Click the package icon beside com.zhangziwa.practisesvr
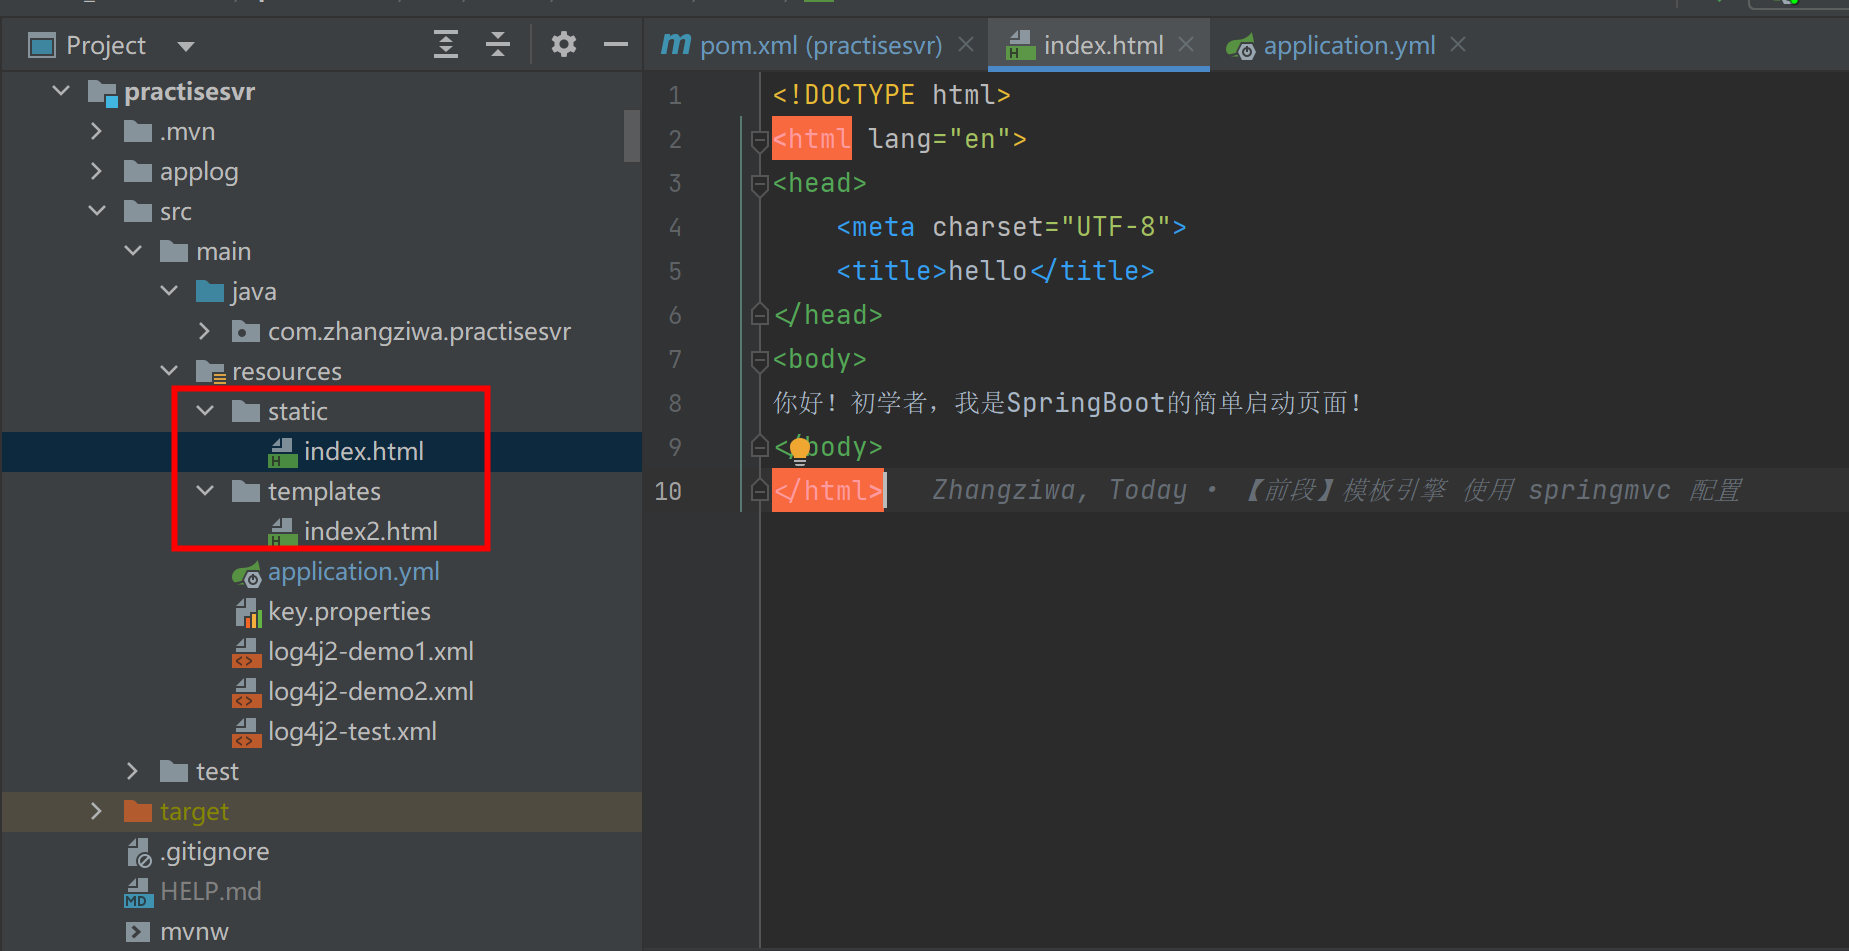1849x951 pixels. 246,331
